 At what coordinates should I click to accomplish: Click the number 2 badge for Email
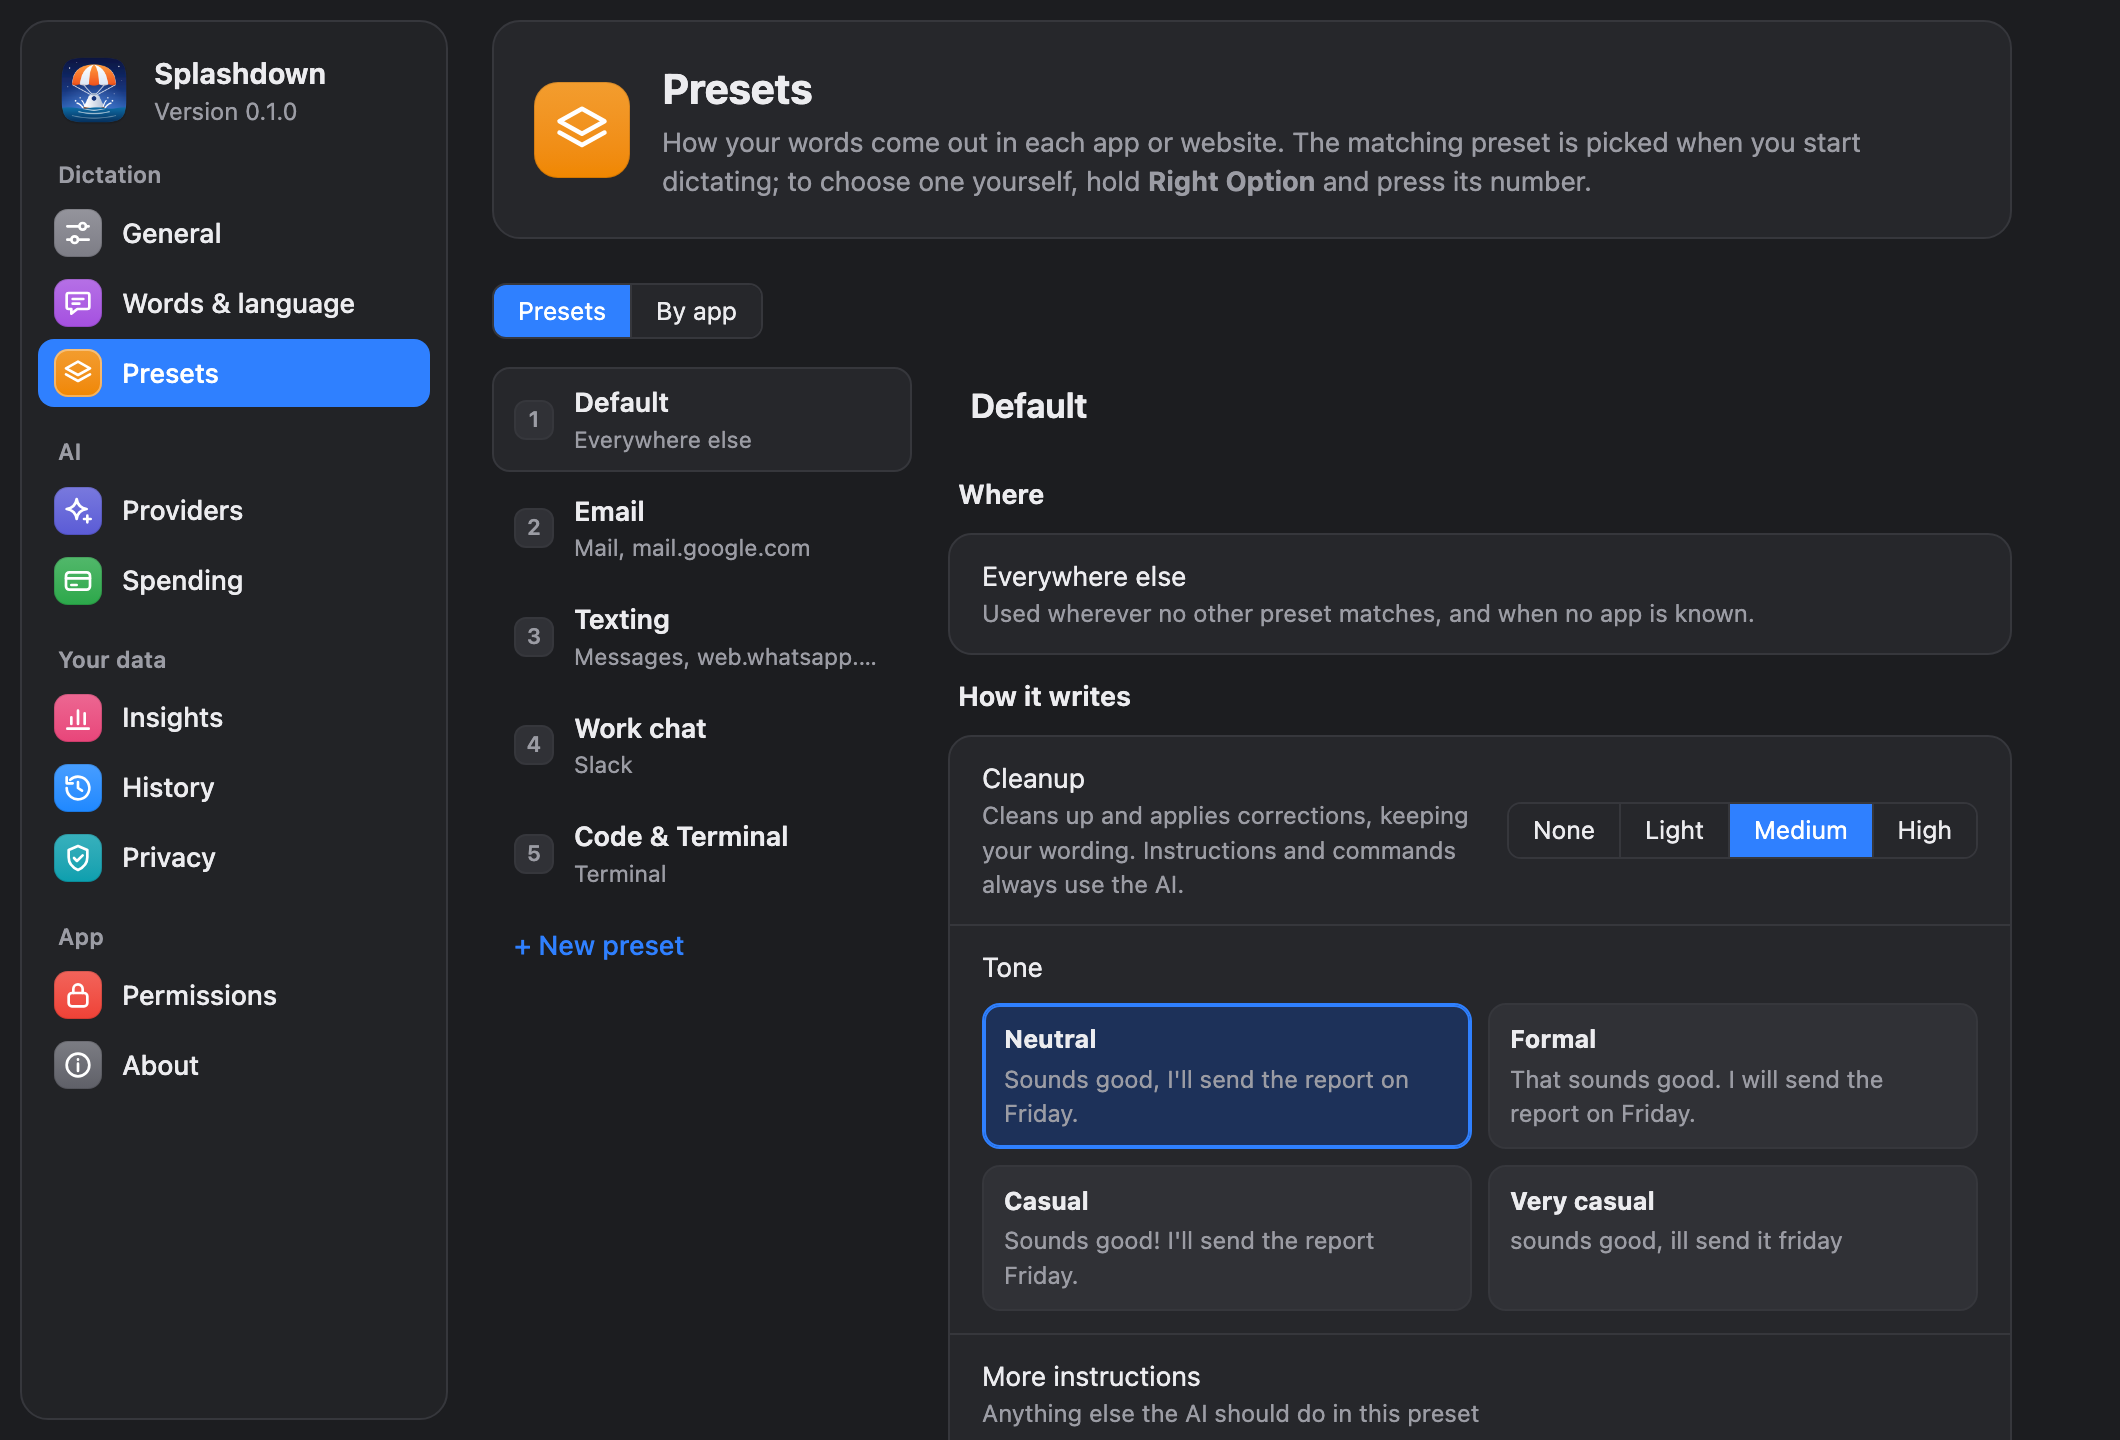click(x=534, y=527)
